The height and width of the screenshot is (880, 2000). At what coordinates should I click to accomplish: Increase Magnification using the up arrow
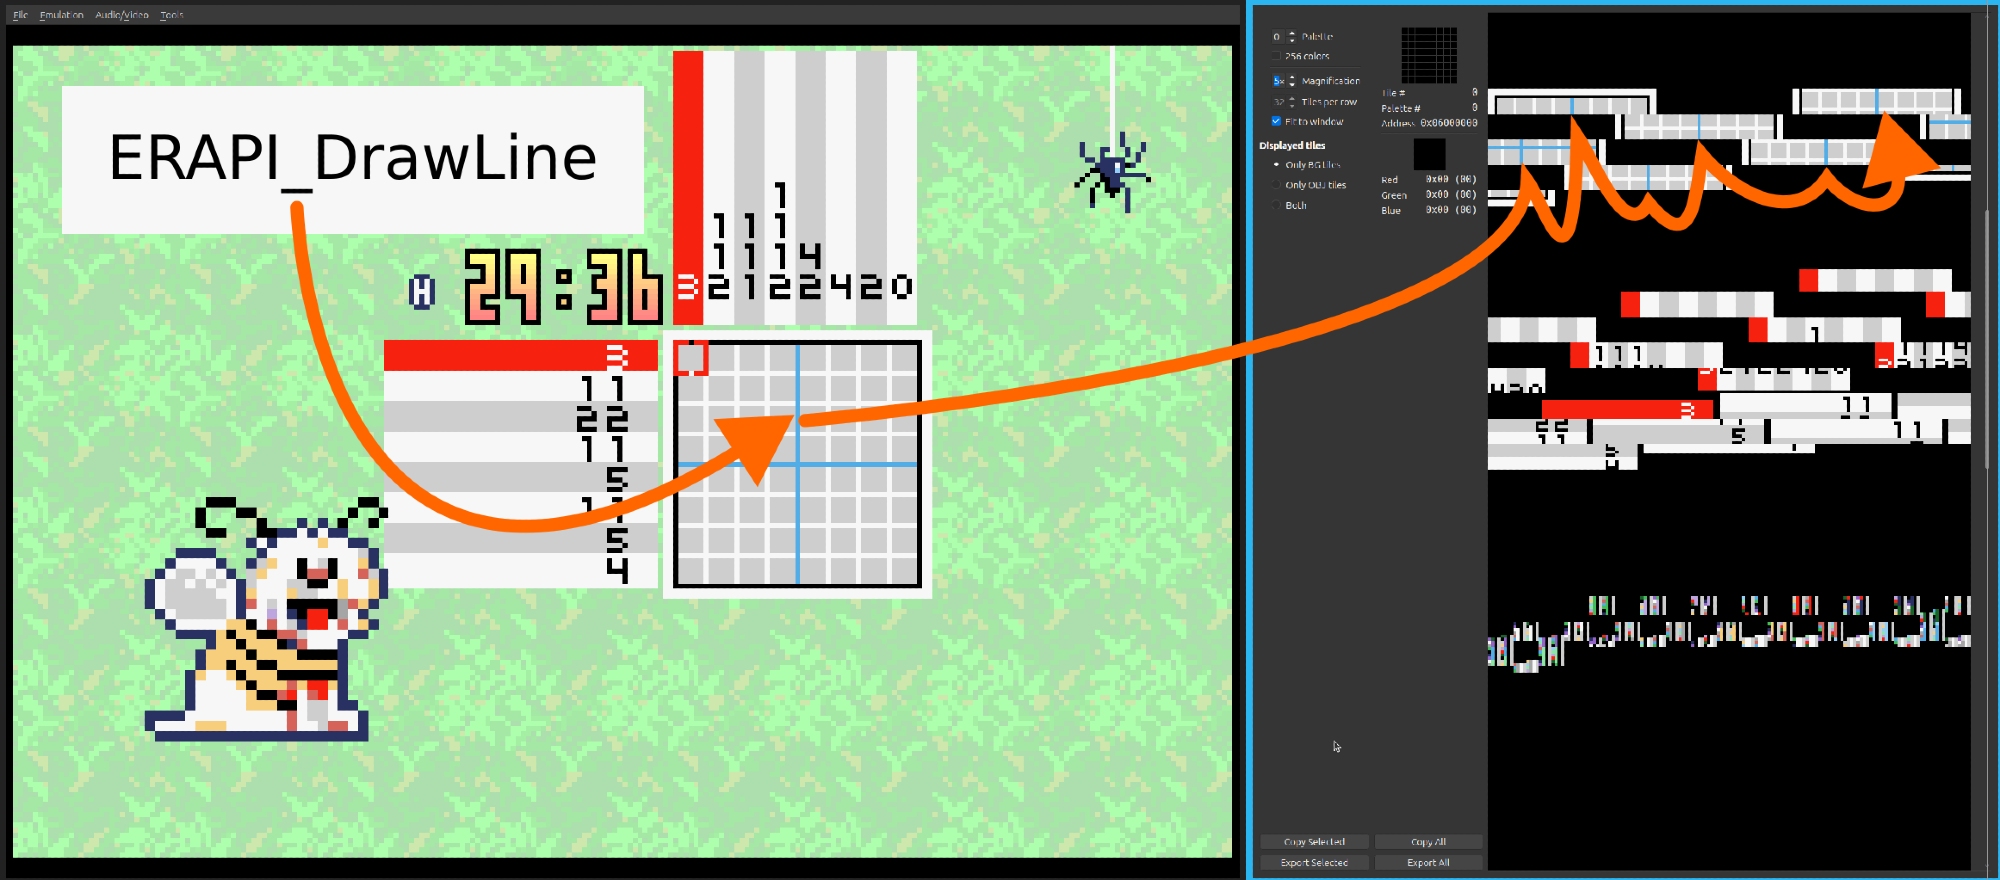[x=1292, y=77]
